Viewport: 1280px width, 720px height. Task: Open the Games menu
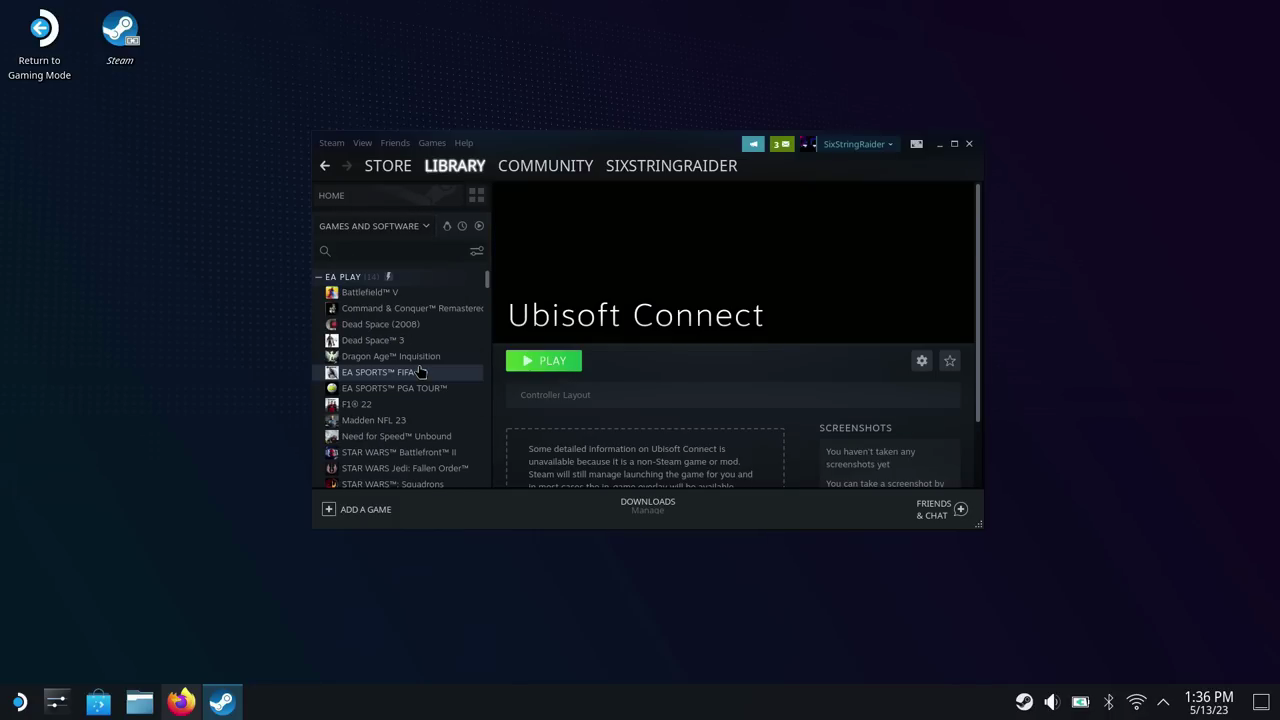(x=432, y=143)
